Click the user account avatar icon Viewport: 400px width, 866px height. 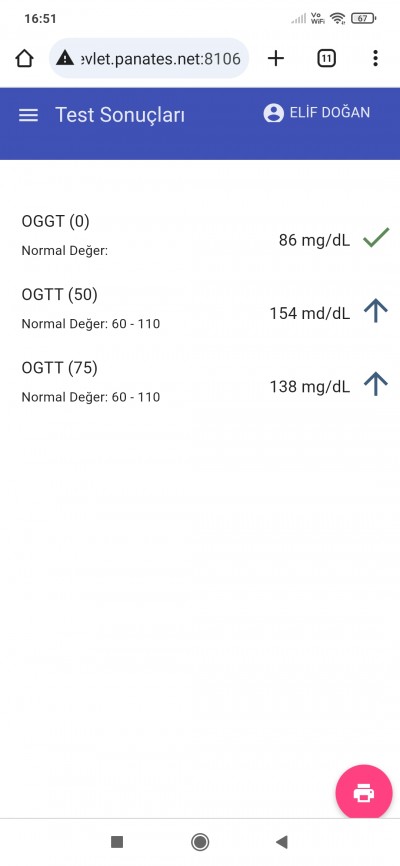coord(273,113)
